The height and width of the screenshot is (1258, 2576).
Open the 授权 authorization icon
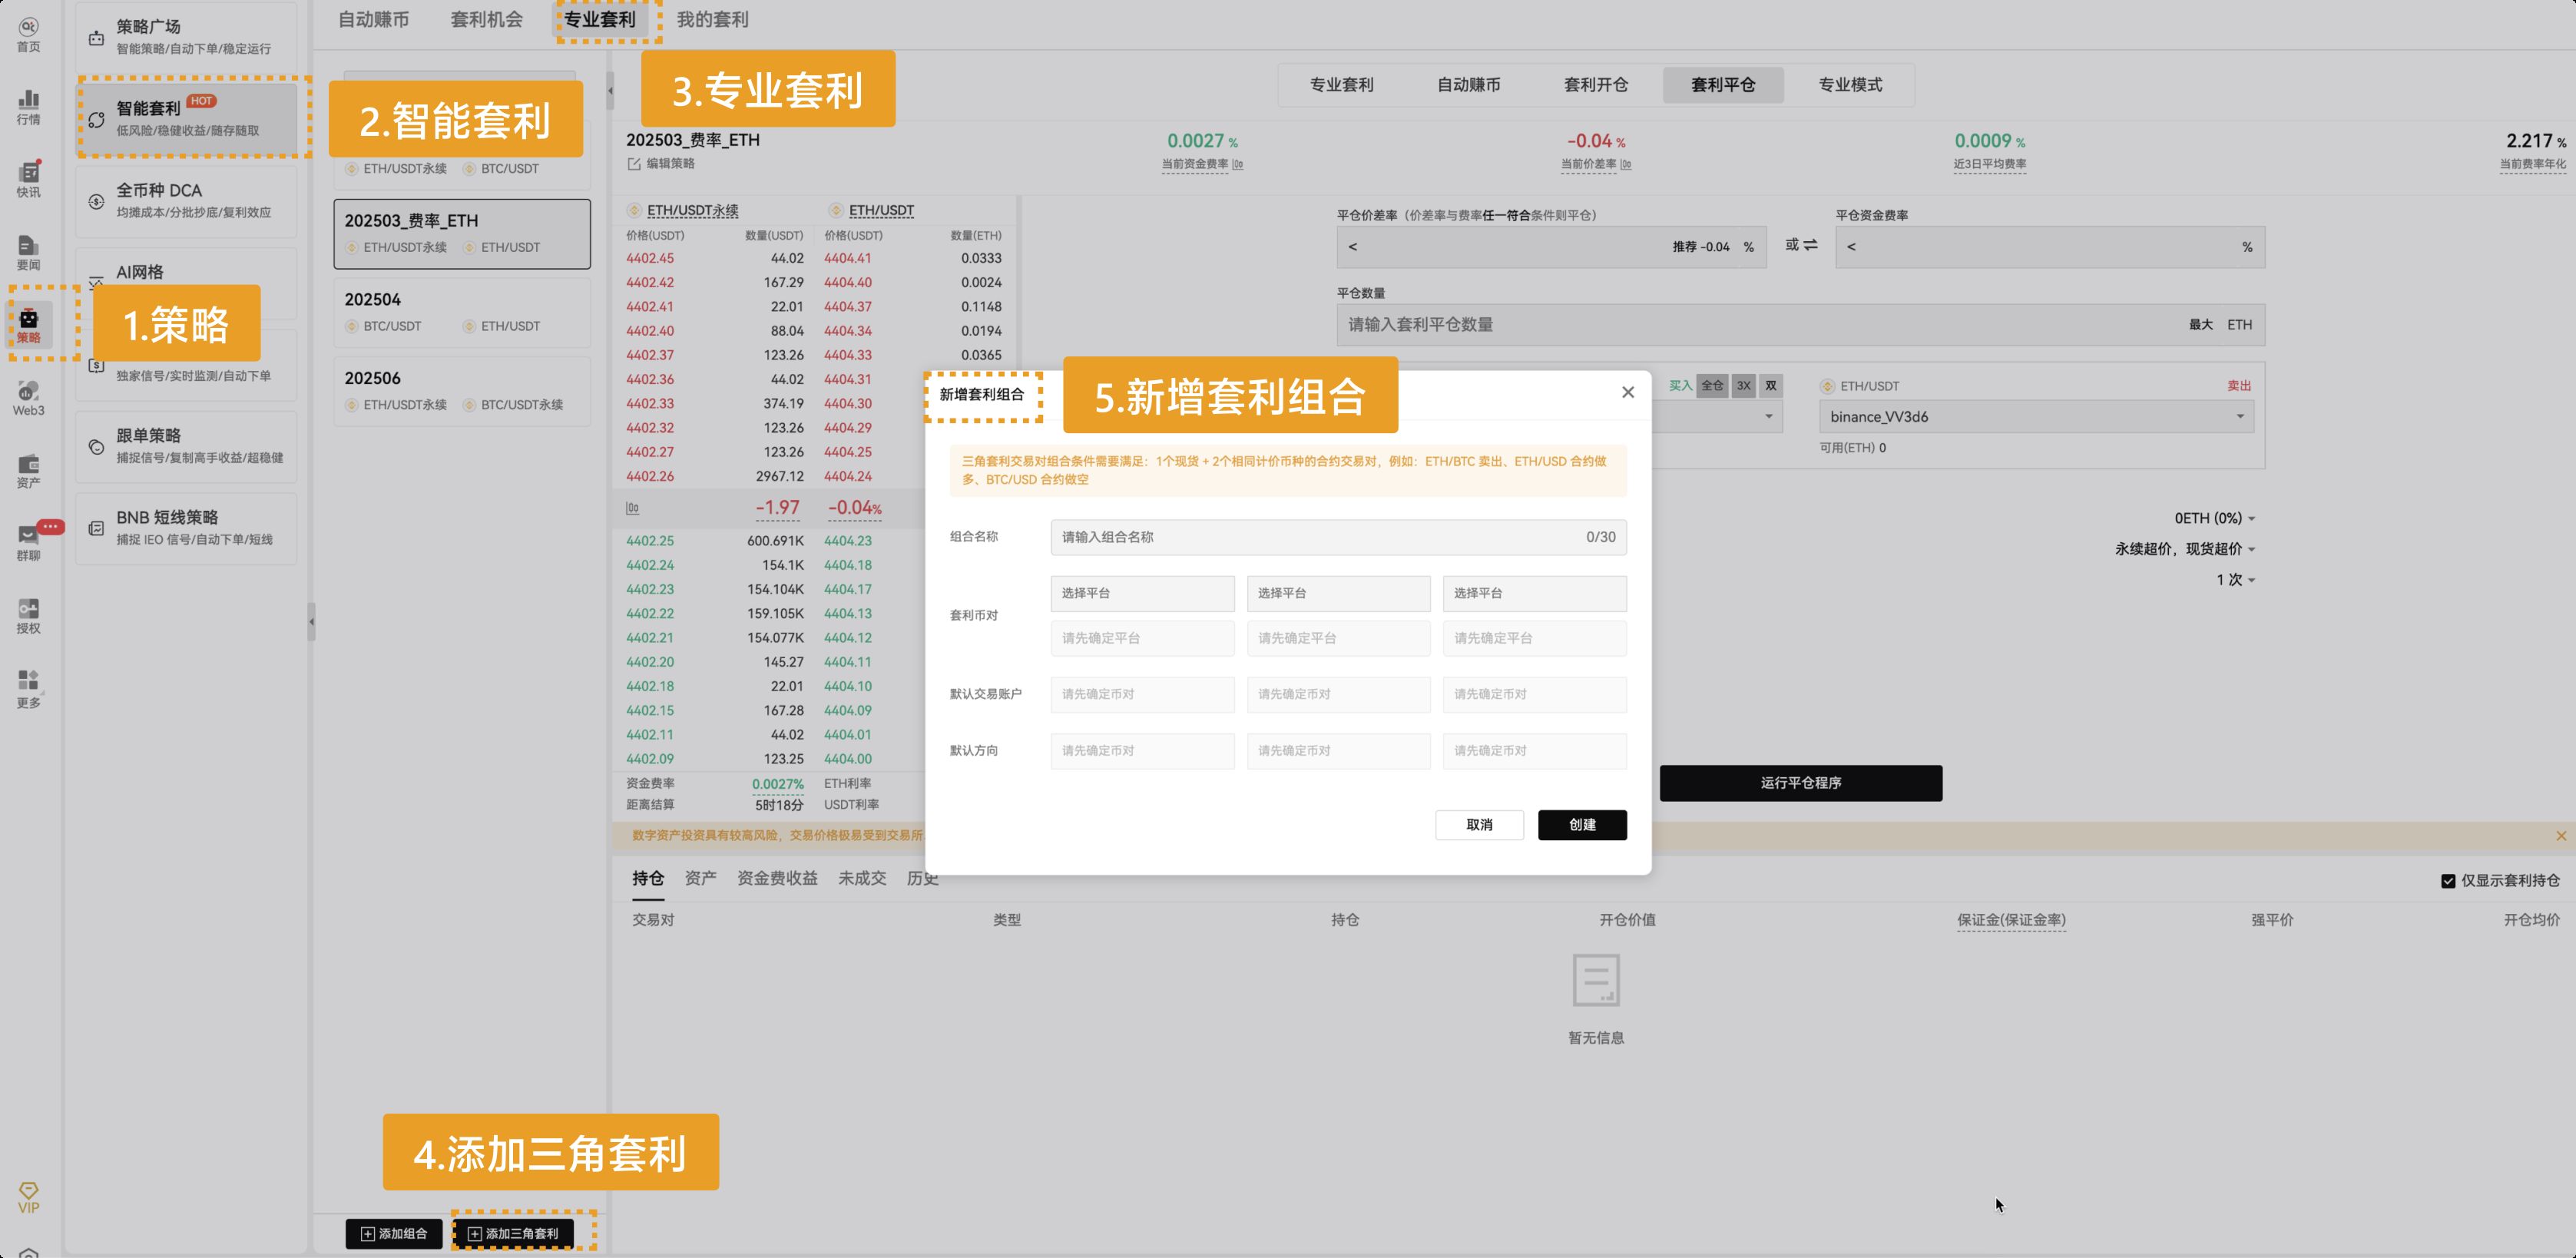point(28,616)
